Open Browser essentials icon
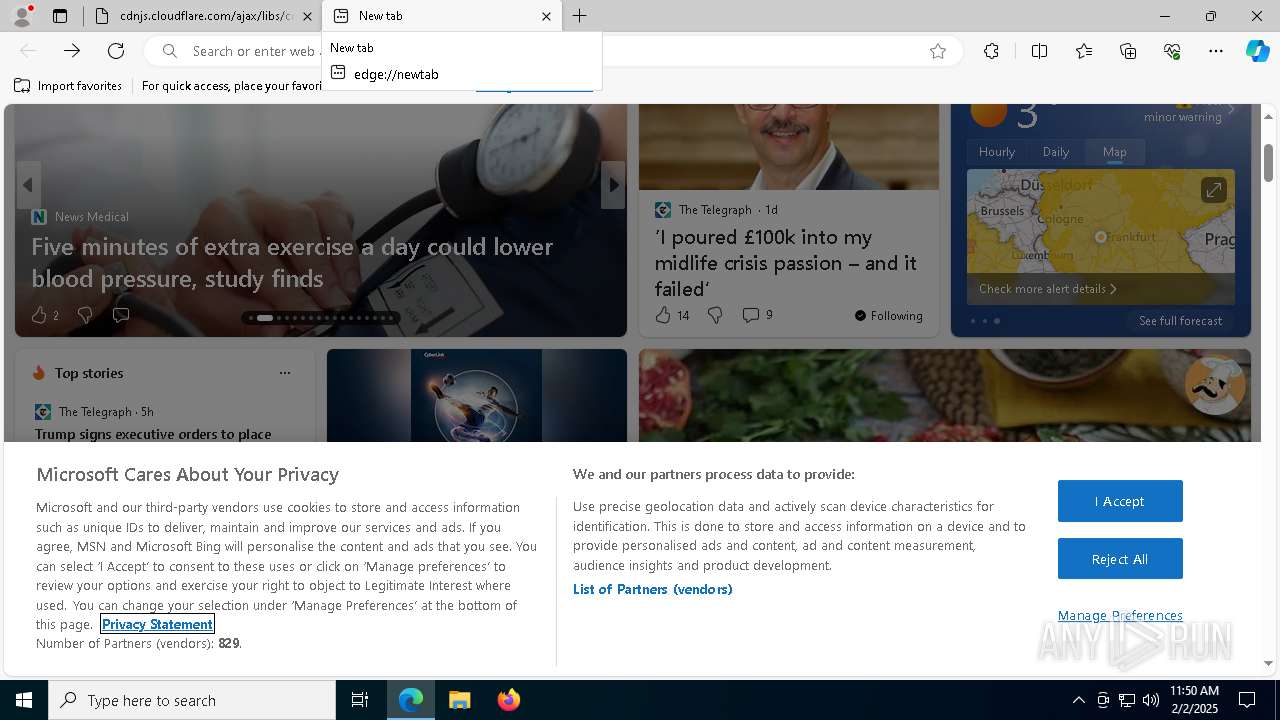 1172,51
